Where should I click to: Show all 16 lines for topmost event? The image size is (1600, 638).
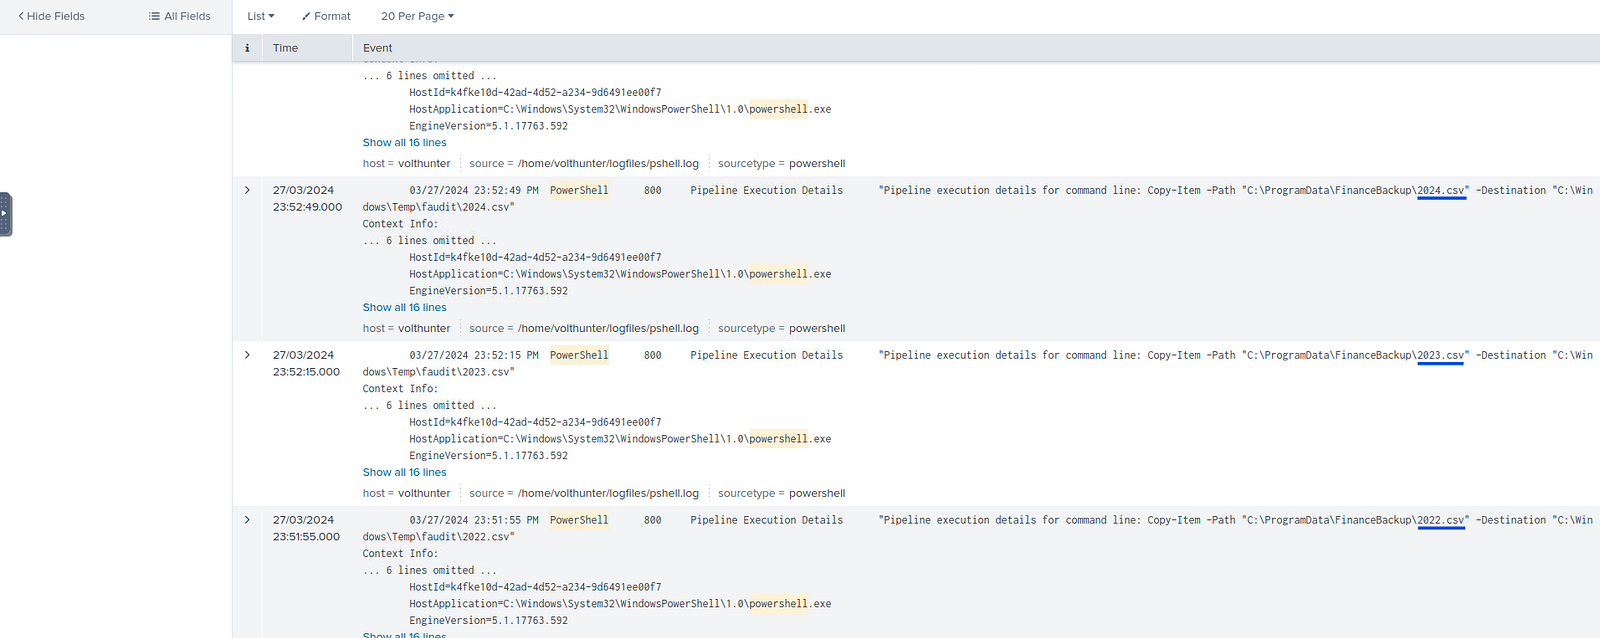[x=405, y=143]
